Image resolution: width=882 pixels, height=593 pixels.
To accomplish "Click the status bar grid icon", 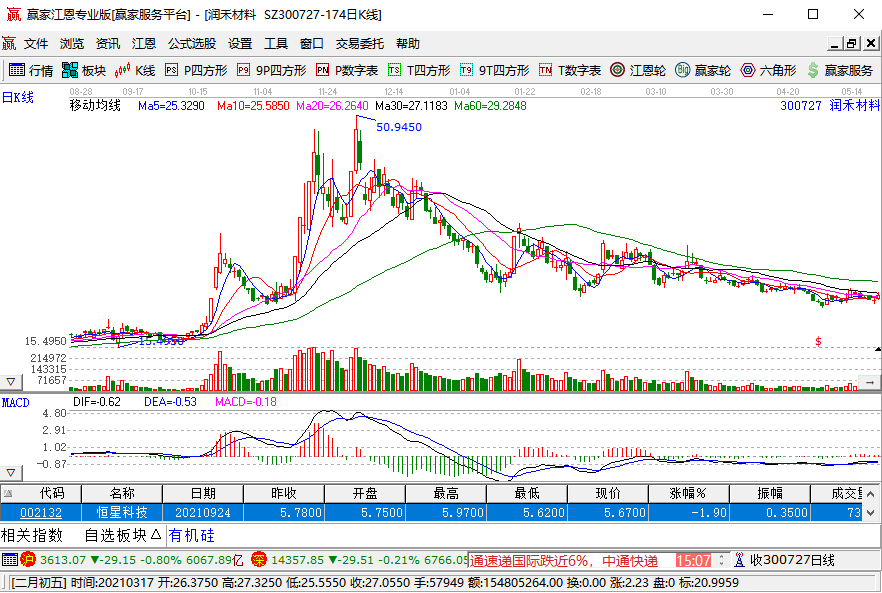I will click(10, 560).
